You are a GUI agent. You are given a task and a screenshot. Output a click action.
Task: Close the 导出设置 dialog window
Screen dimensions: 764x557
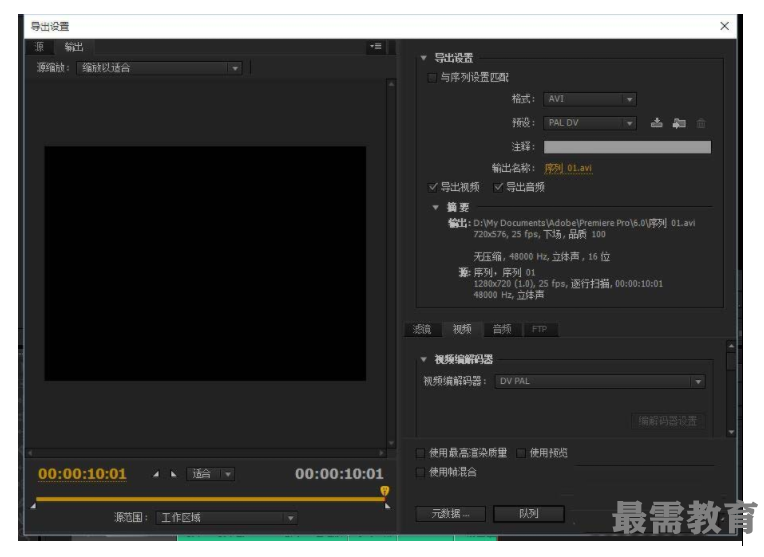click(725, 27)
